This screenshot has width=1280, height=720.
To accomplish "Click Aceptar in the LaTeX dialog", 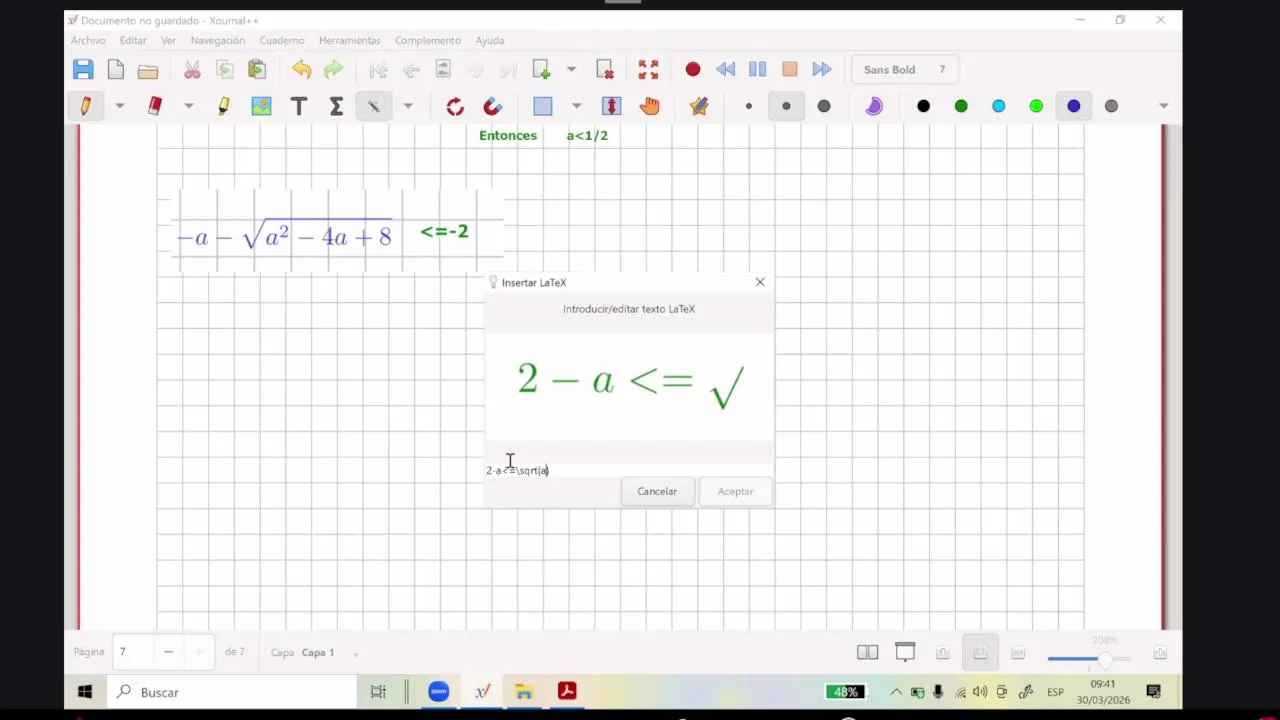I will coord(735,491).
